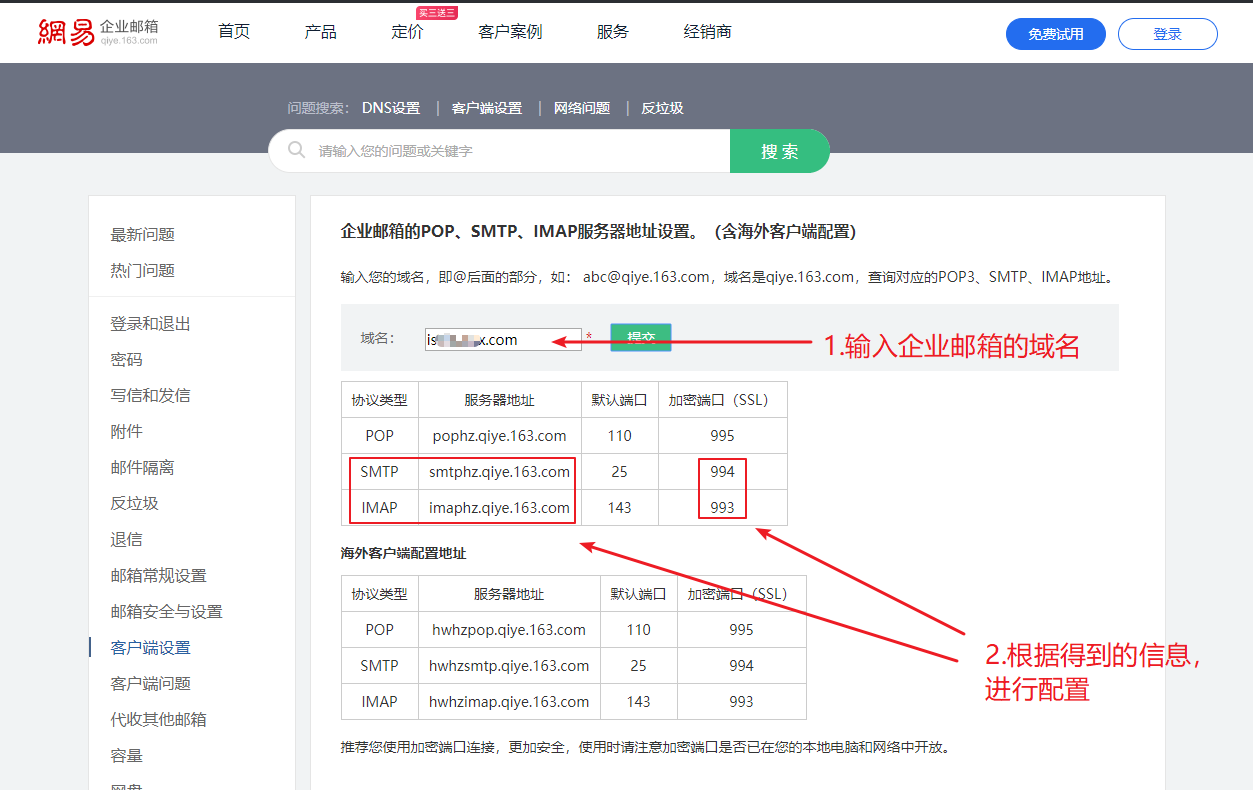Click the 反垃圾 quick search link
Screen dimensions: 1253x790
[x=662, y=108]
